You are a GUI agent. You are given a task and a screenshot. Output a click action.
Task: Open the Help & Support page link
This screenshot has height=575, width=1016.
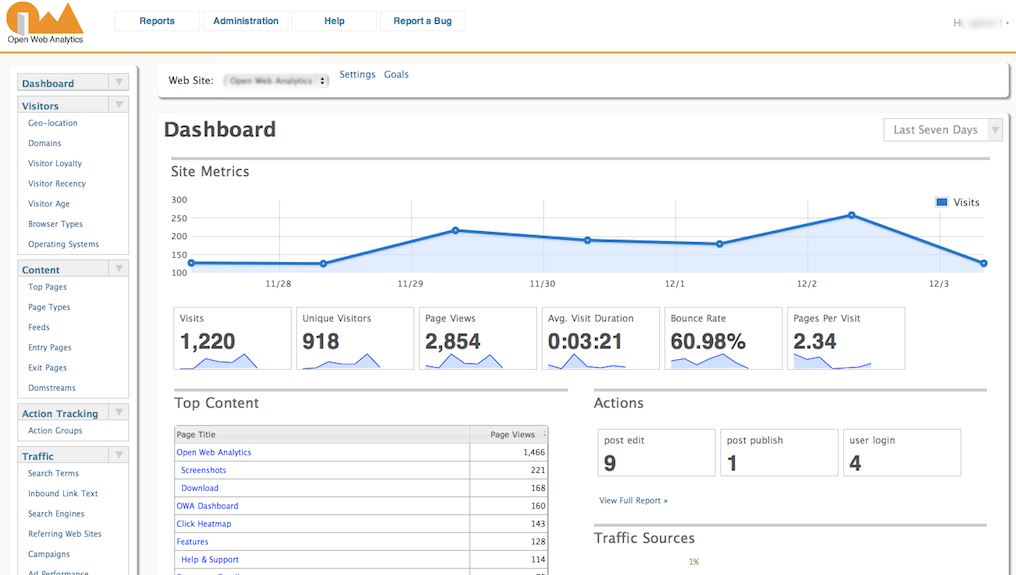pos(210,559)
